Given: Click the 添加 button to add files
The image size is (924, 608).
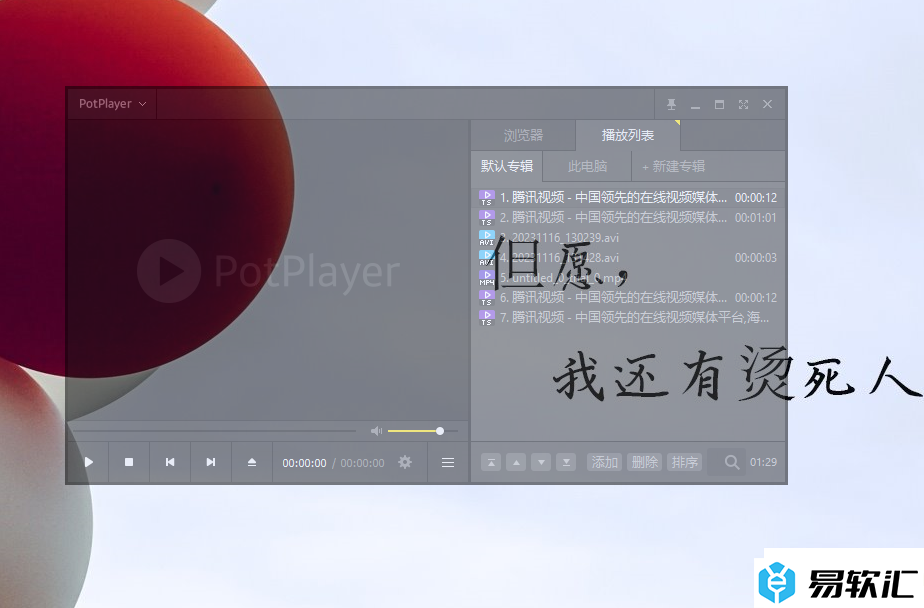Looking at the screenshot, I should 605,462.
